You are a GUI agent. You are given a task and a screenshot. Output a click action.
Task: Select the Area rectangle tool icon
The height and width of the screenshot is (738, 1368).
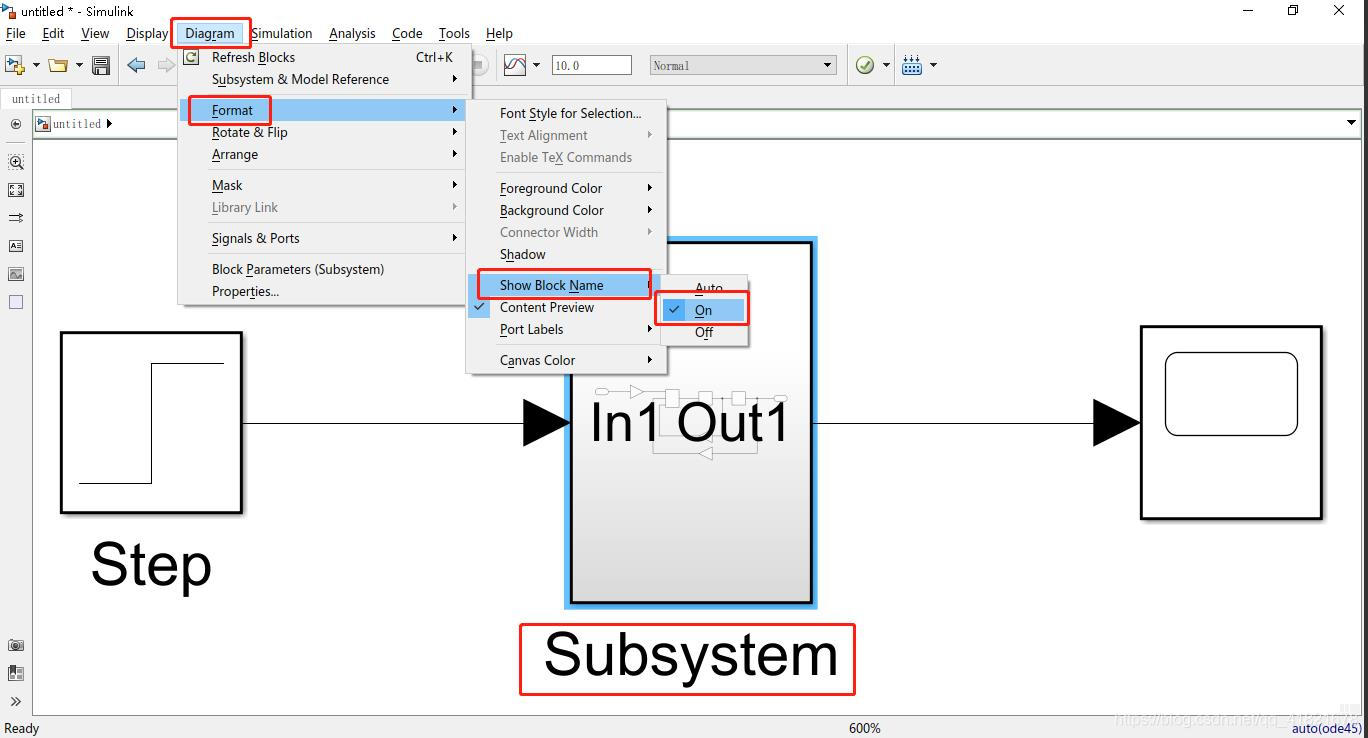coord(16,302)
